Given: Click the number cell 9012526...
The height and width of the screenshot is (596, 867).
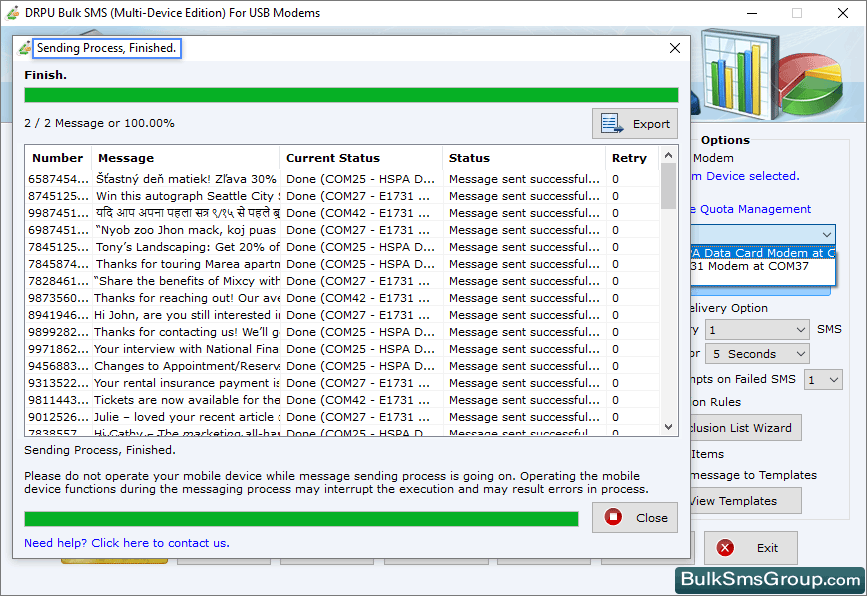Looking at the screenshot, I should point(58,417).
